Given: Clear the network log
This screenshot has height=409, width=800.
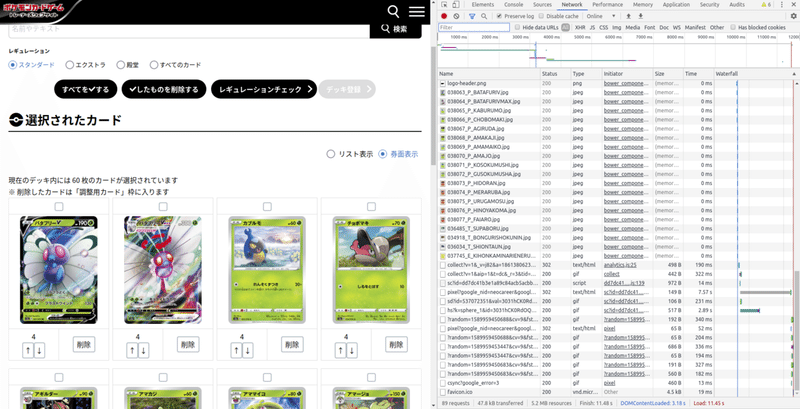Looking at the screenshot, I should point(456,16).
